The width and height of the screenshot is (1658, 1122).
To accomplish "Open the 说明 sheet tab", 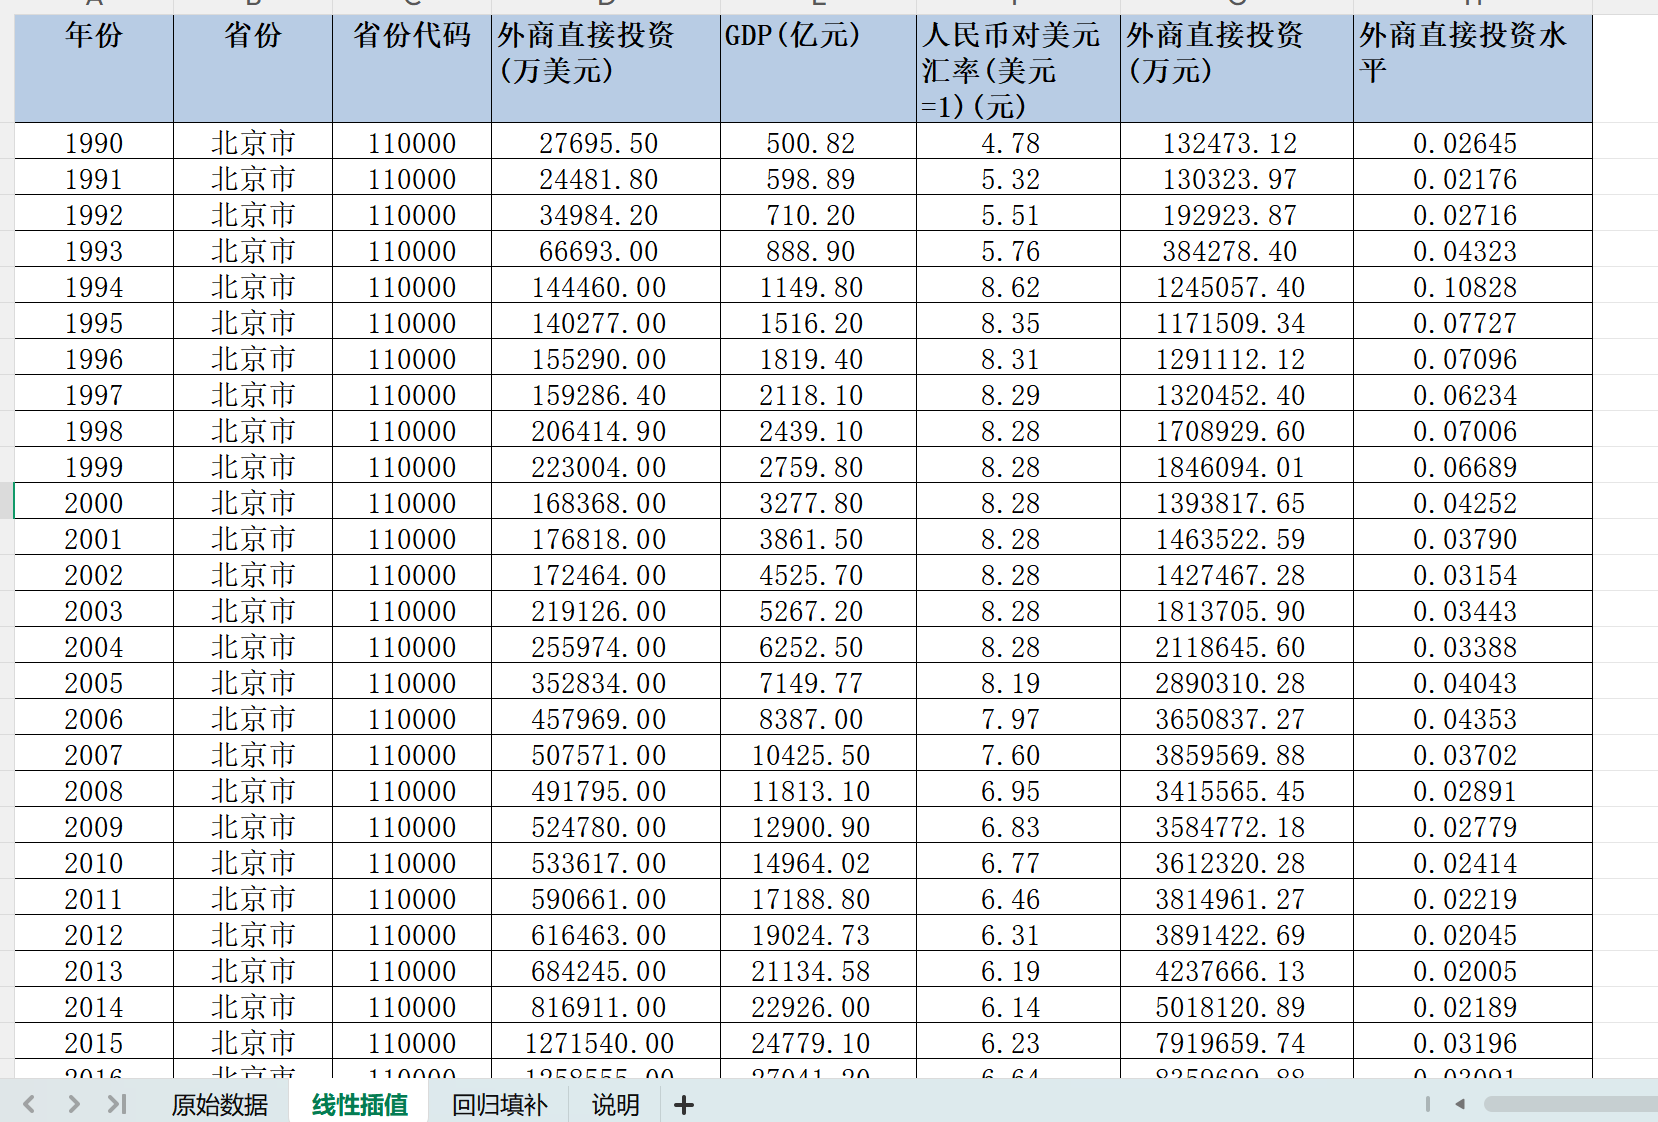I will [x=615, y=1104].
